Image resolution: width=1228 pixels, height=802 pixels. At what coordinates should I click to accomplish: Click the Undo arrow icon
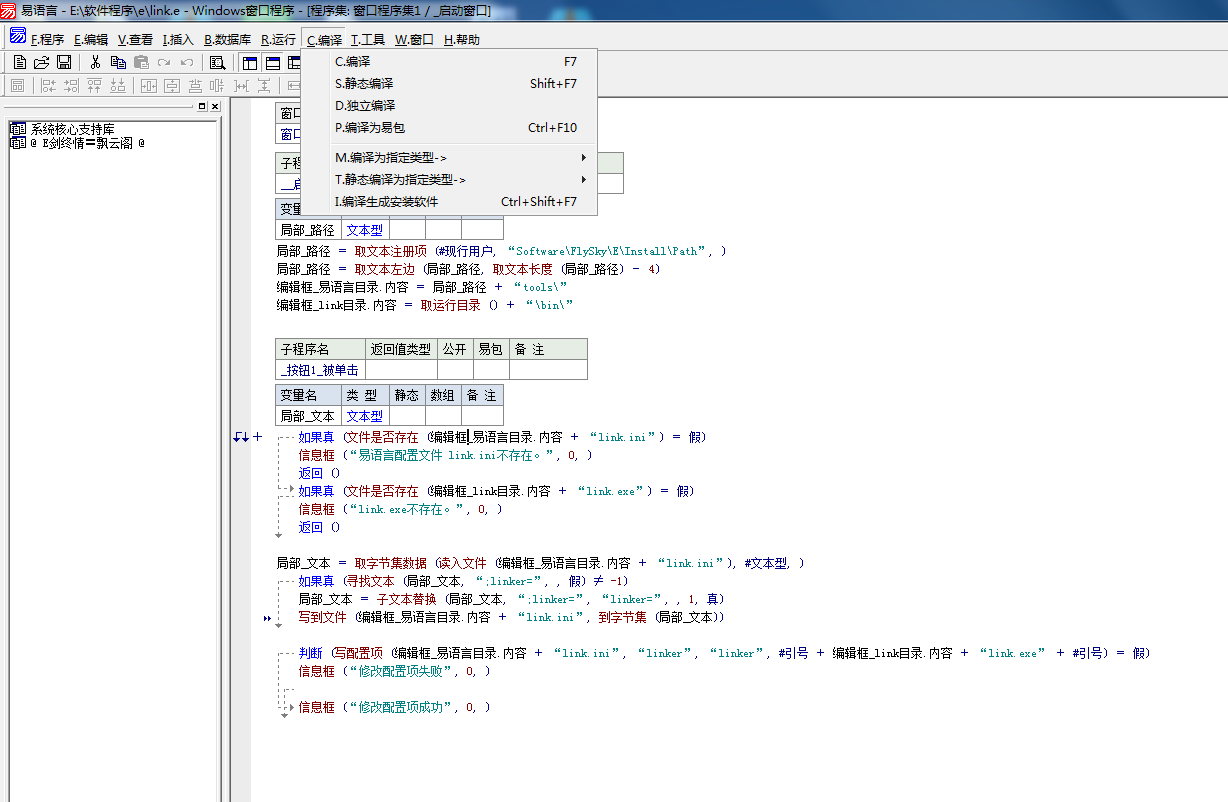pos(187,62)
